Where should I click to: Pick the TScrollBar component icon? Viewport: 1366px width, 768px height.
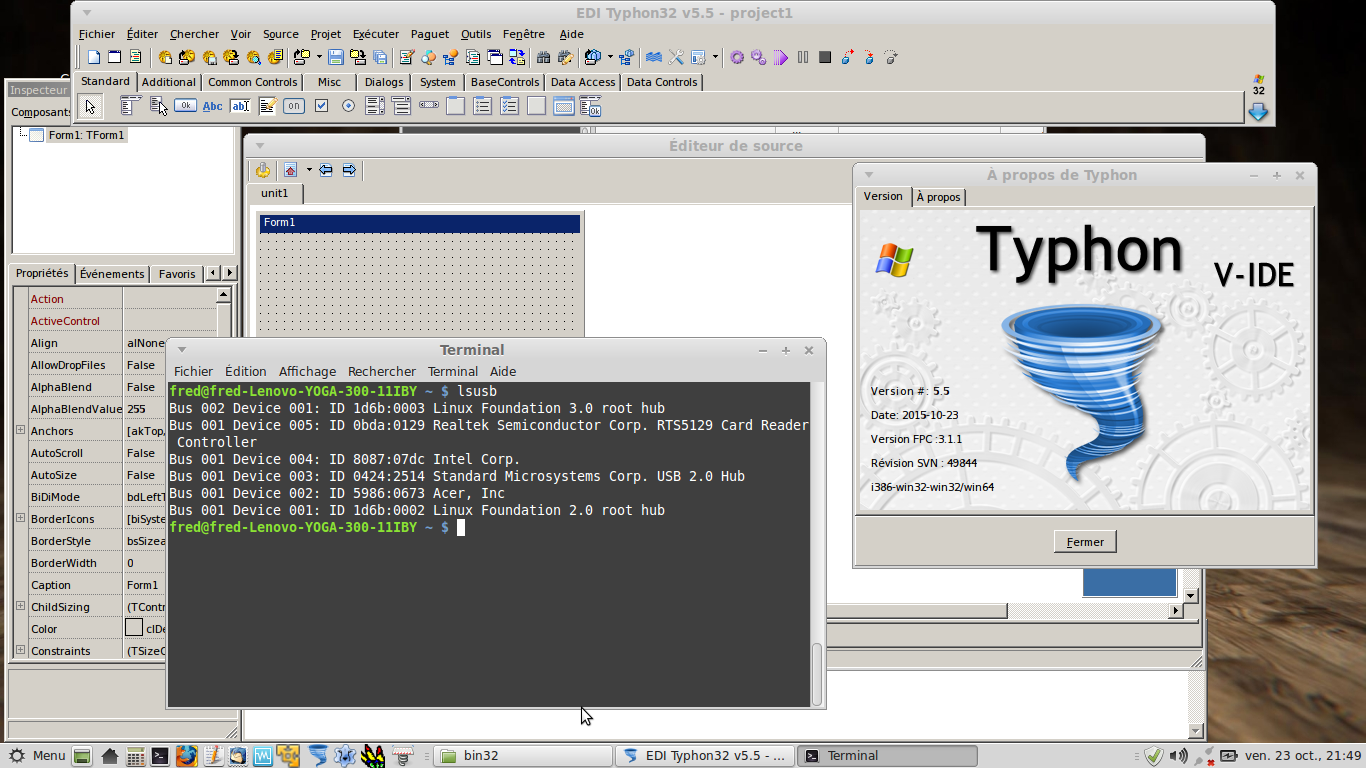pos(429,106)
